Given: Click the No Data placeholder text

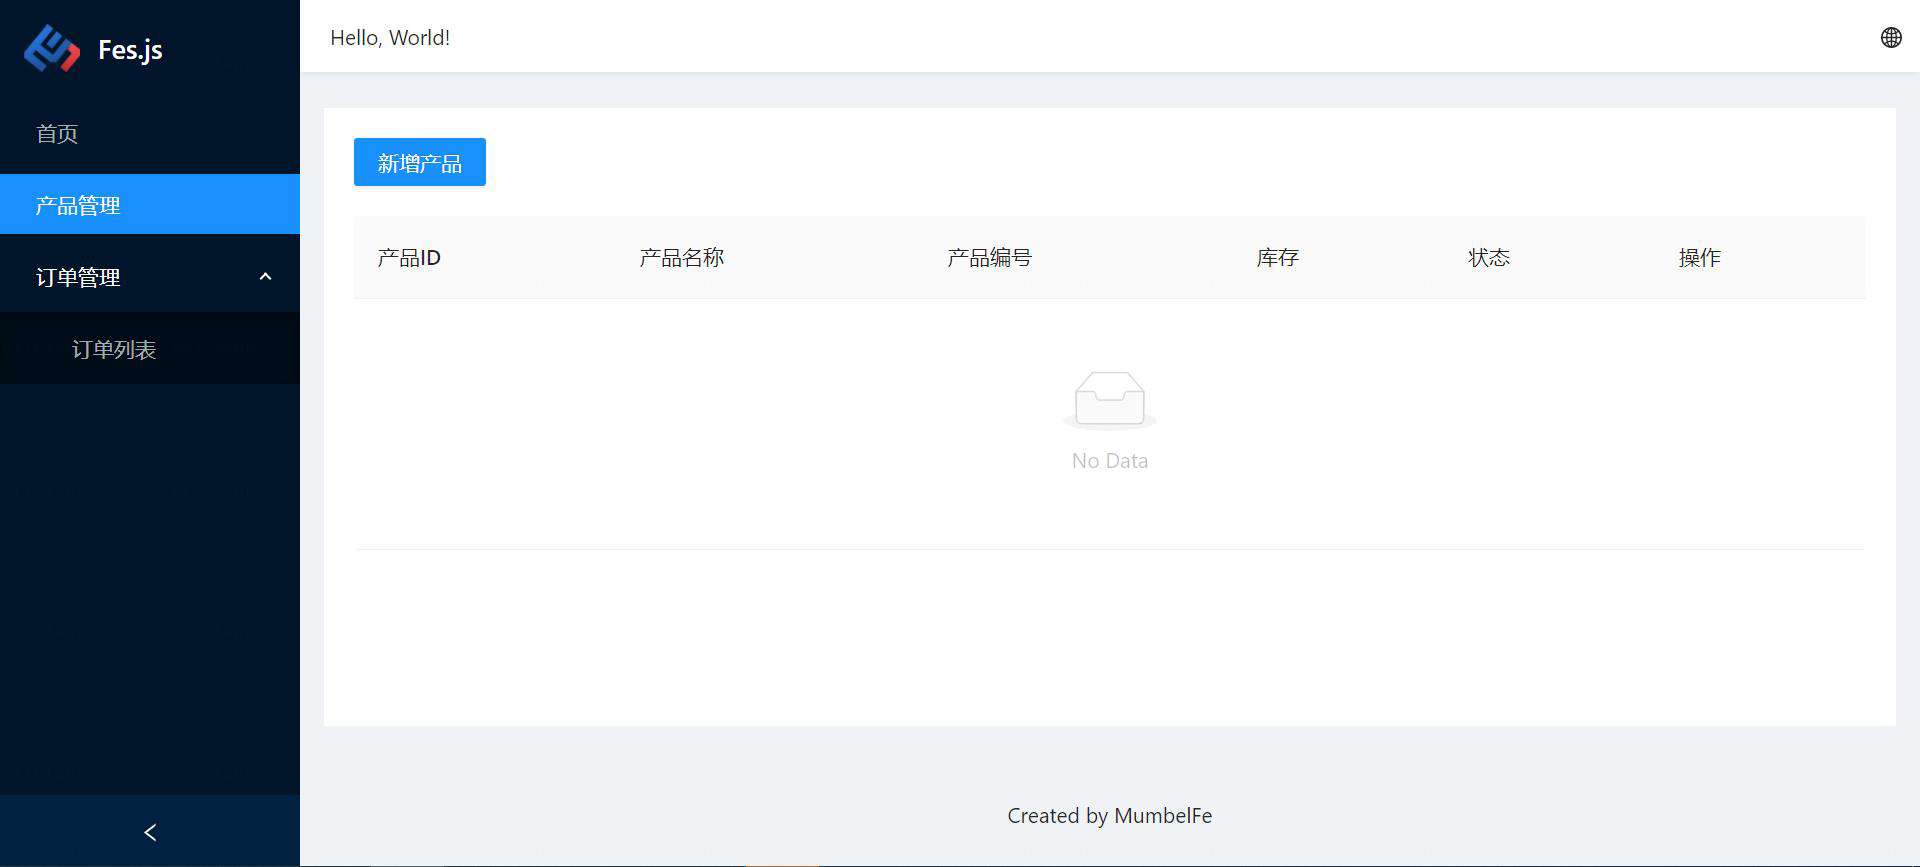Looking at the screenshot, I should pos(1109,460).
